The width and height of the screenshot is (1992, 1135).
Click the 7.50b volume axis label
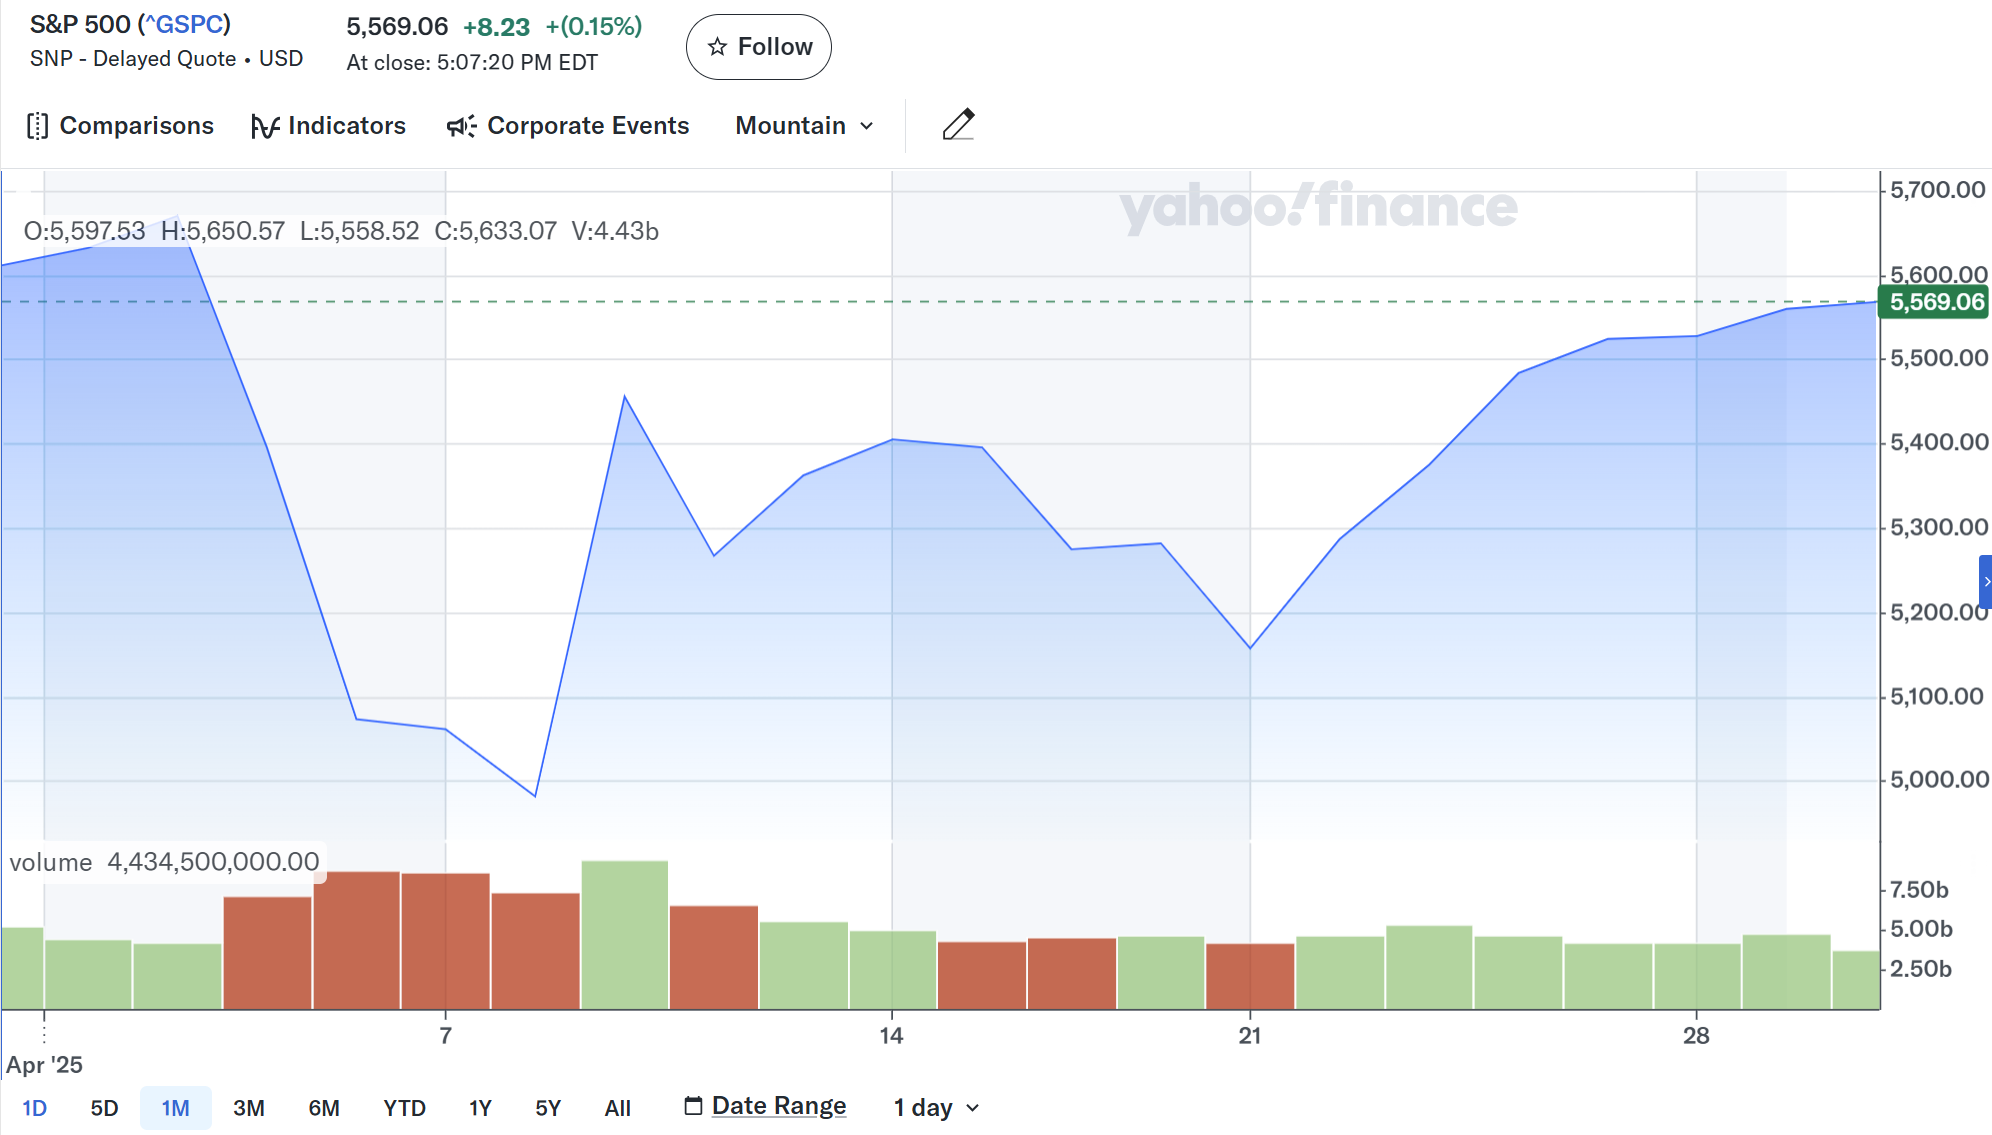[1920, 890]
